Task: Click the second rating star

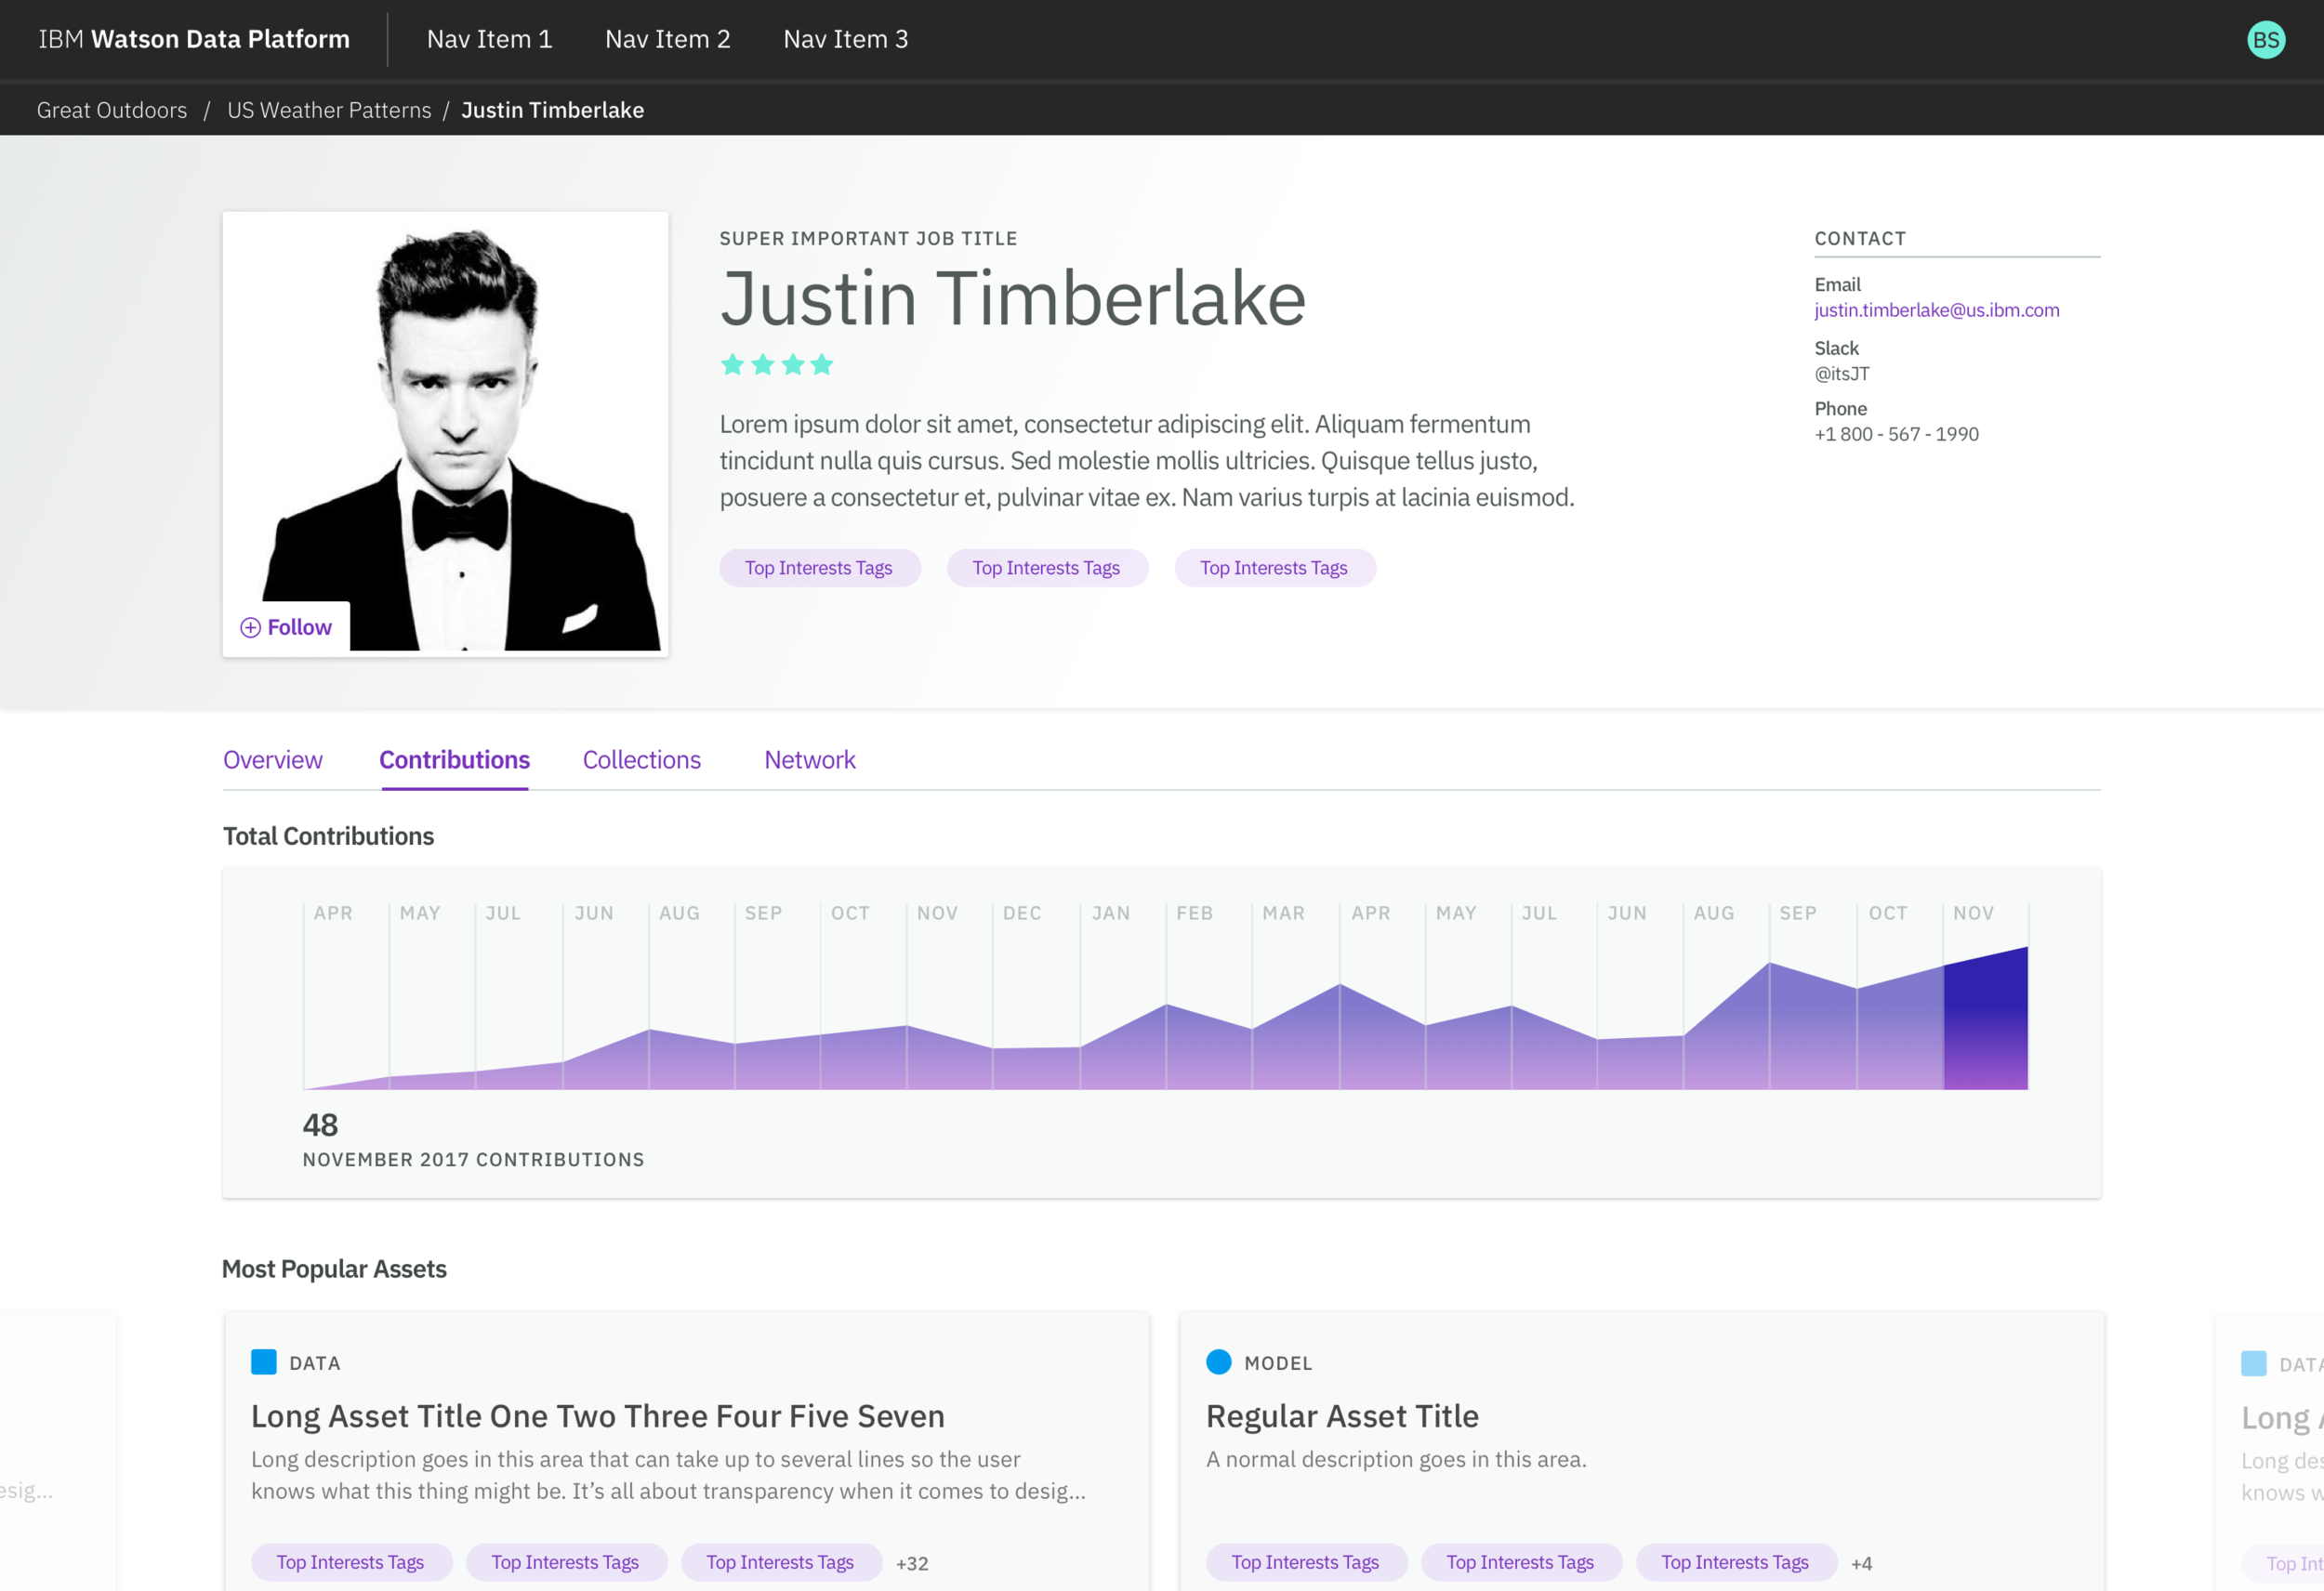Action: coord(762,364)
